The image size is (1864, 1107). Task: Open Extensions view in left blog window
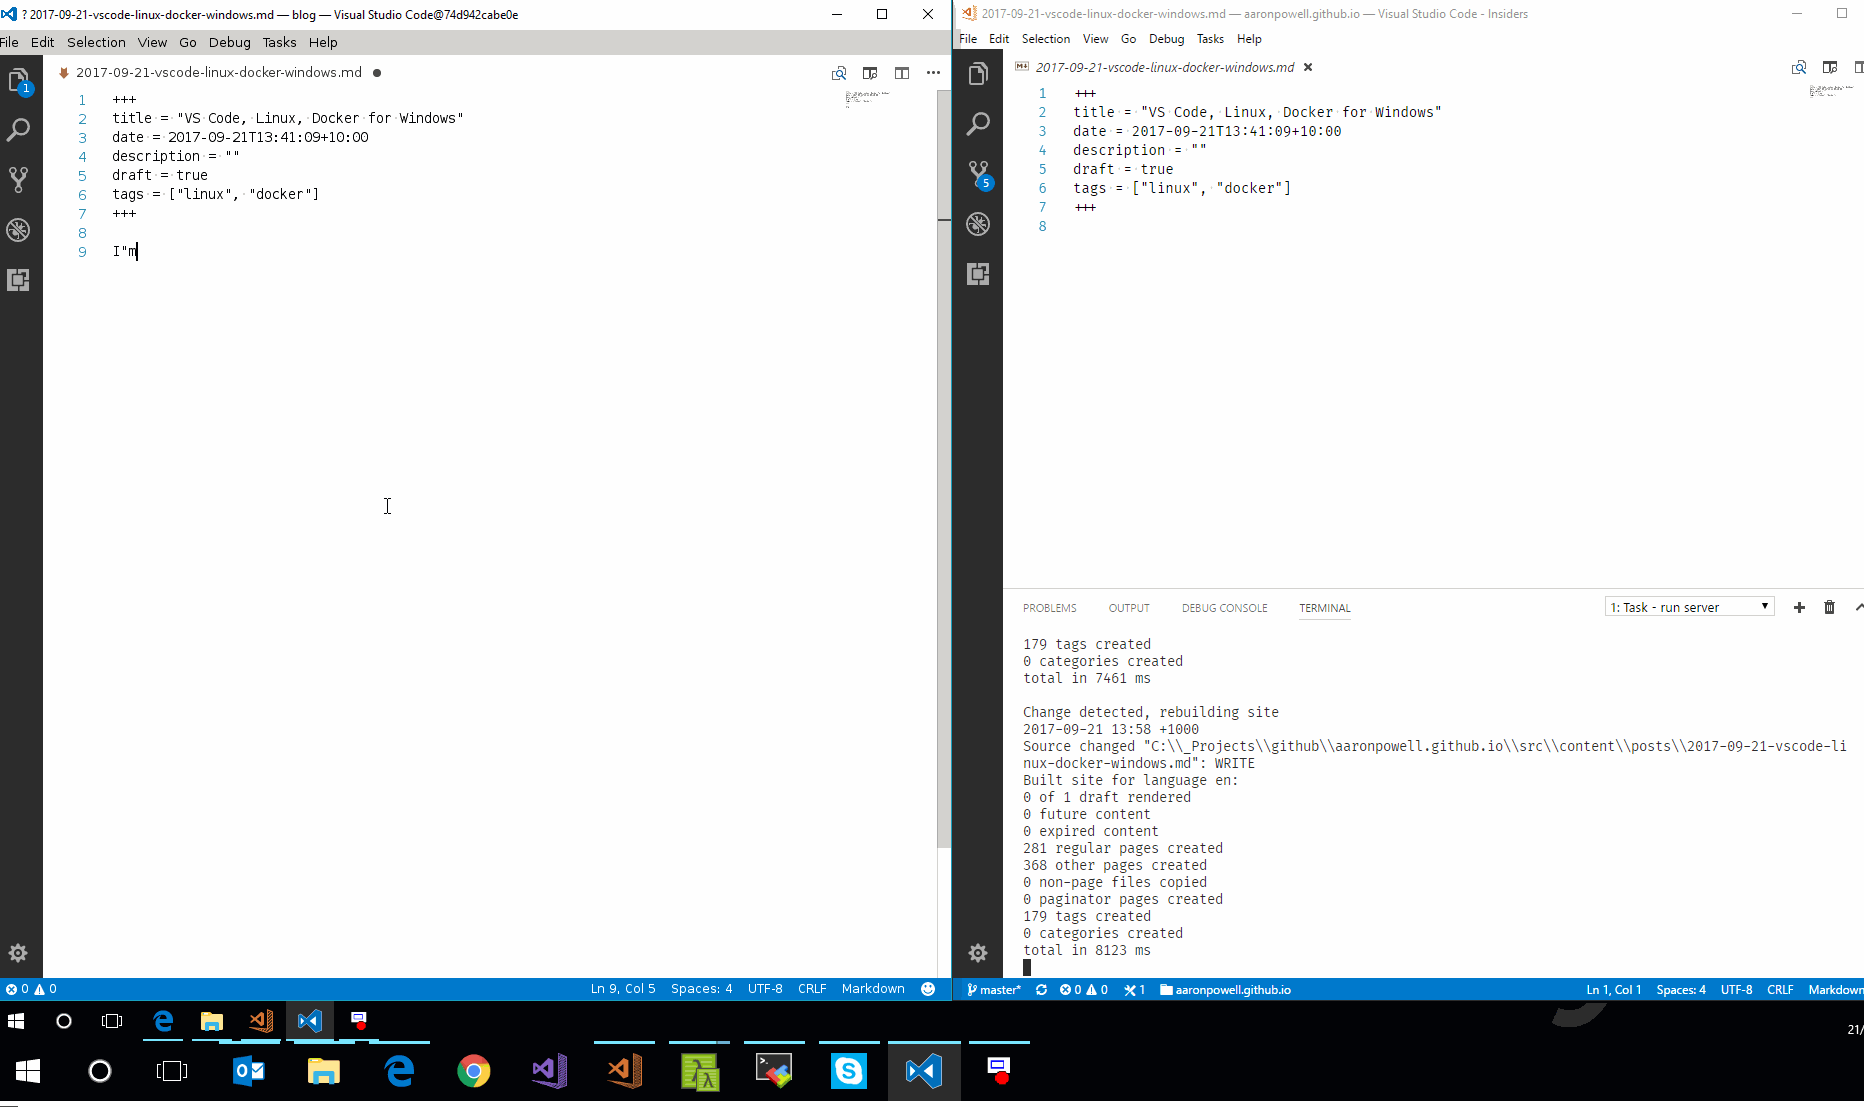19,280
